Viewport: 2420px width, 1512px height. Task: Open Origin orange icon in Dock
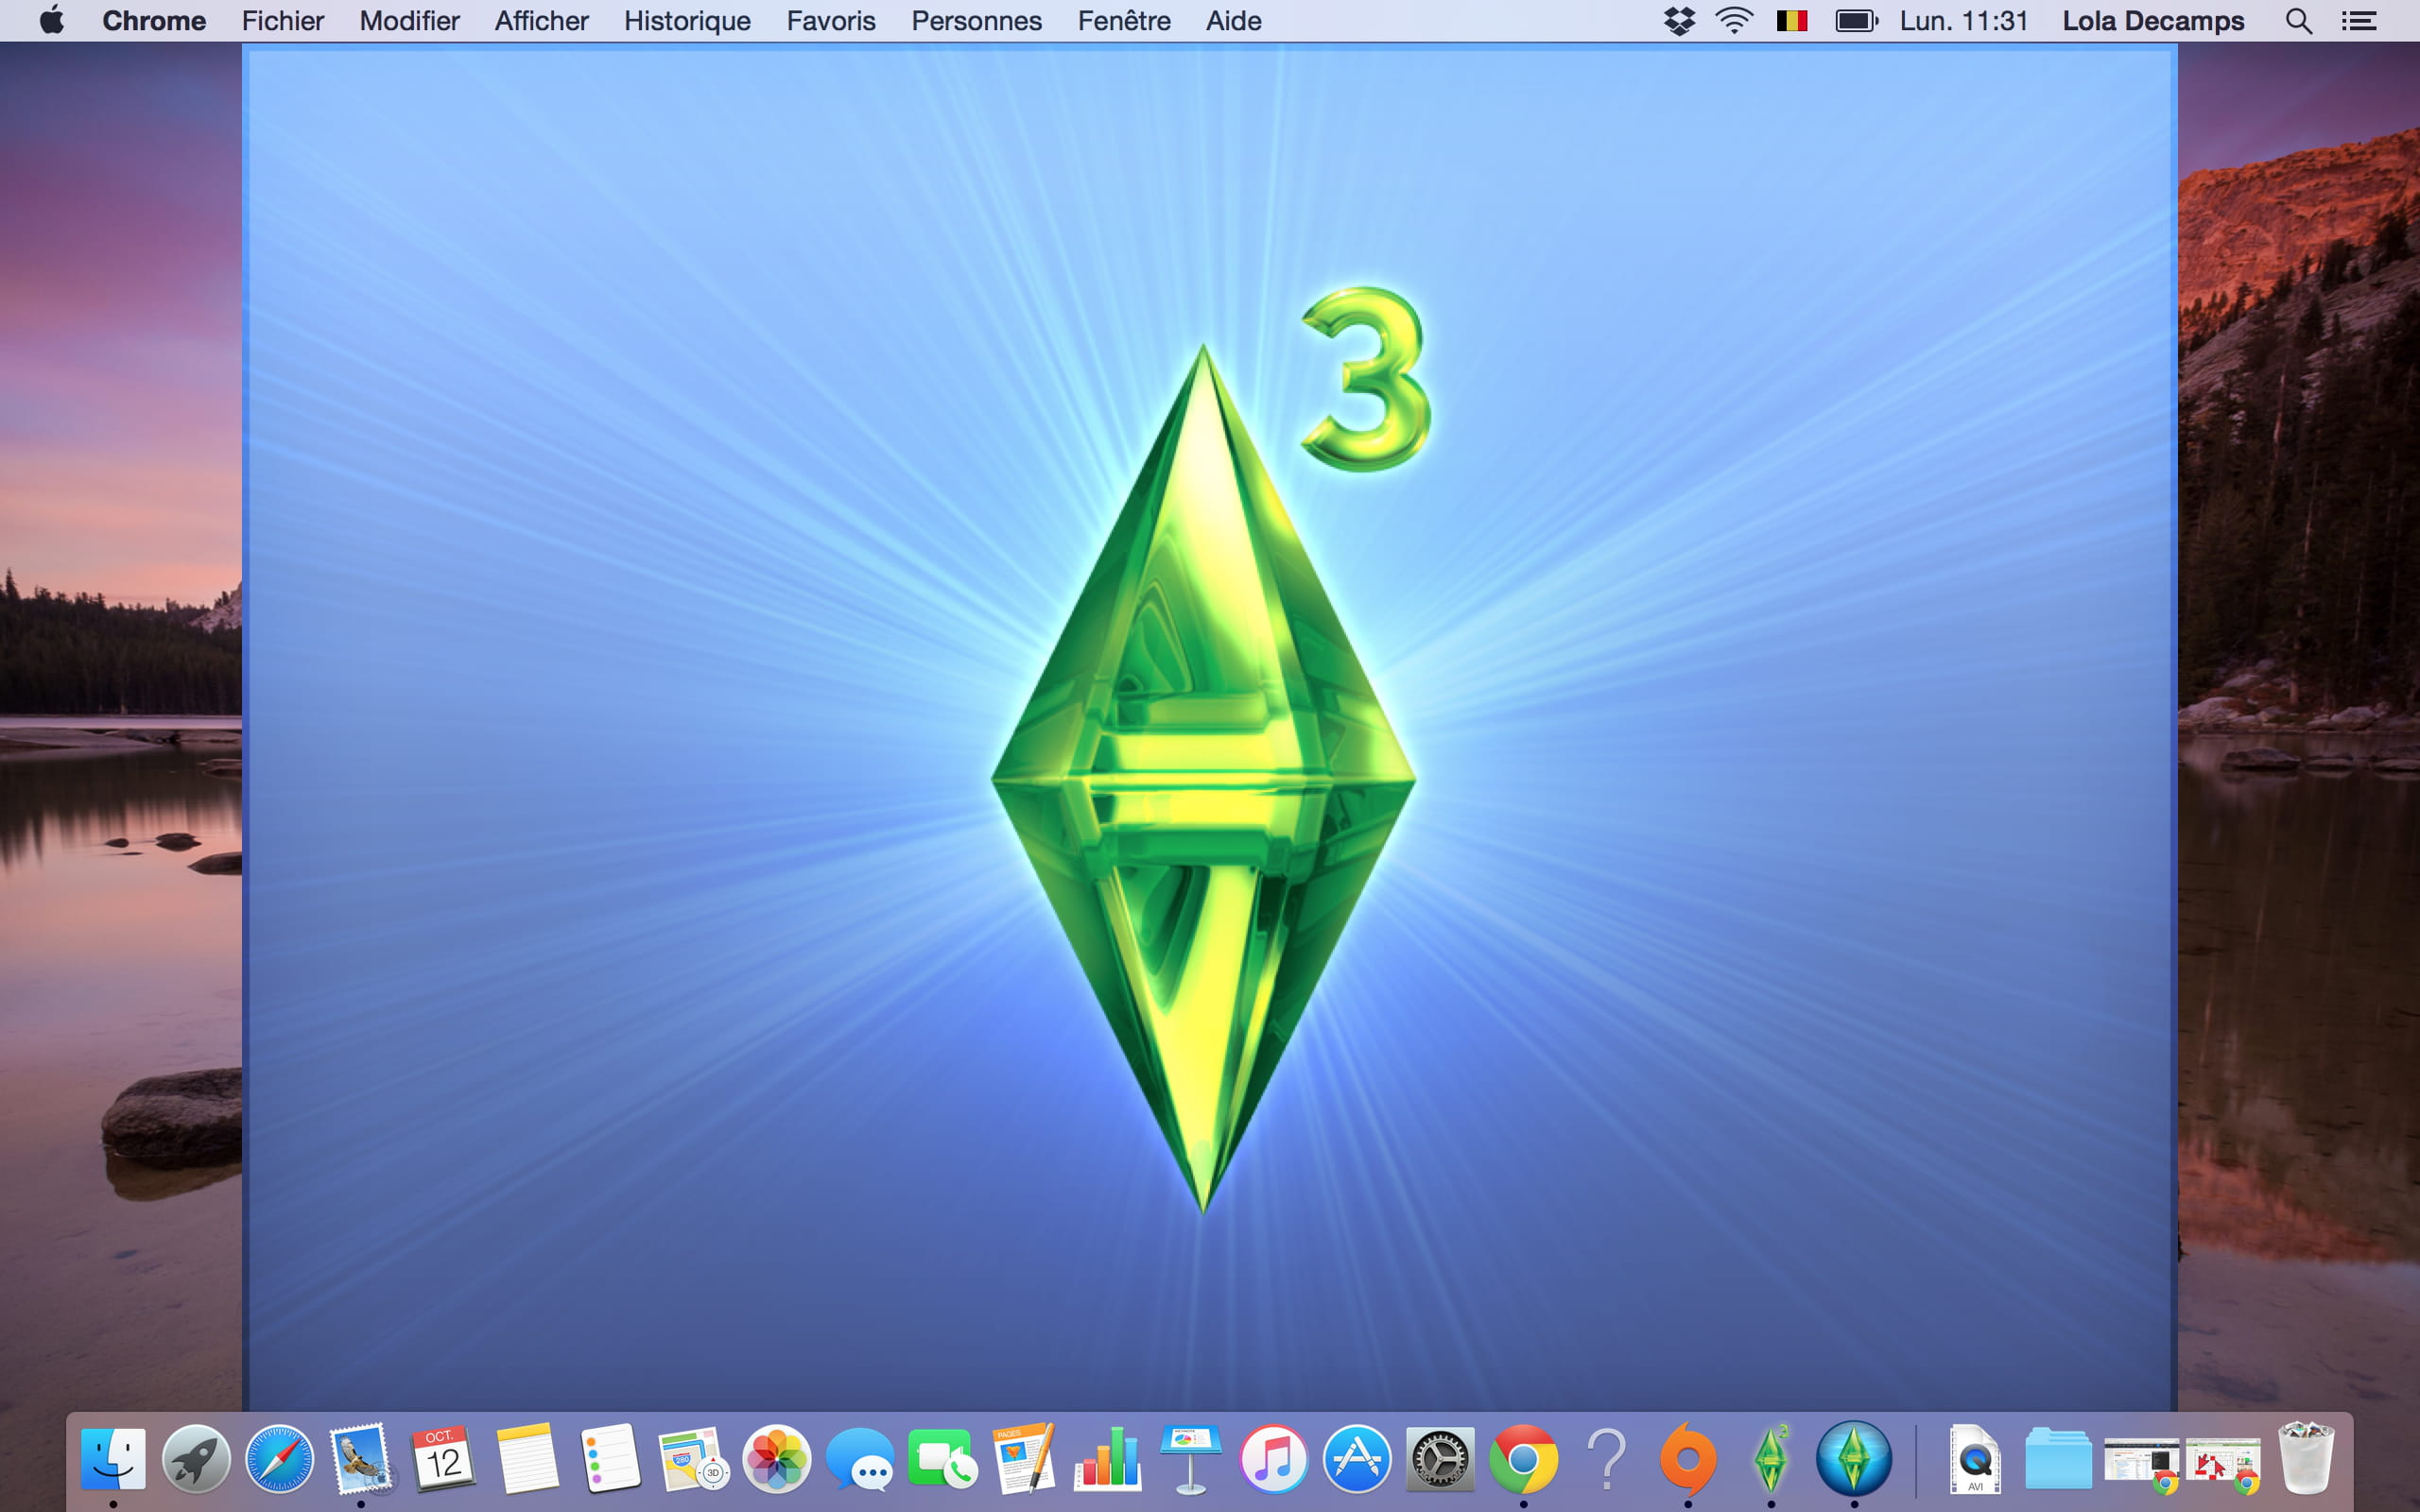coord(1688,1459)
